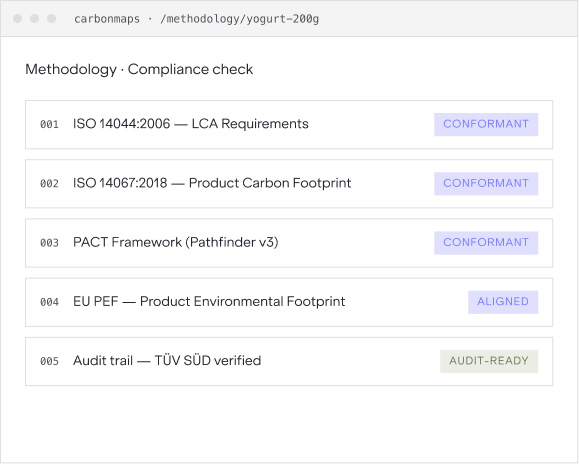Click the ALIGNED status badge
The image size is (579, 464).
click(x=503, y=302)
